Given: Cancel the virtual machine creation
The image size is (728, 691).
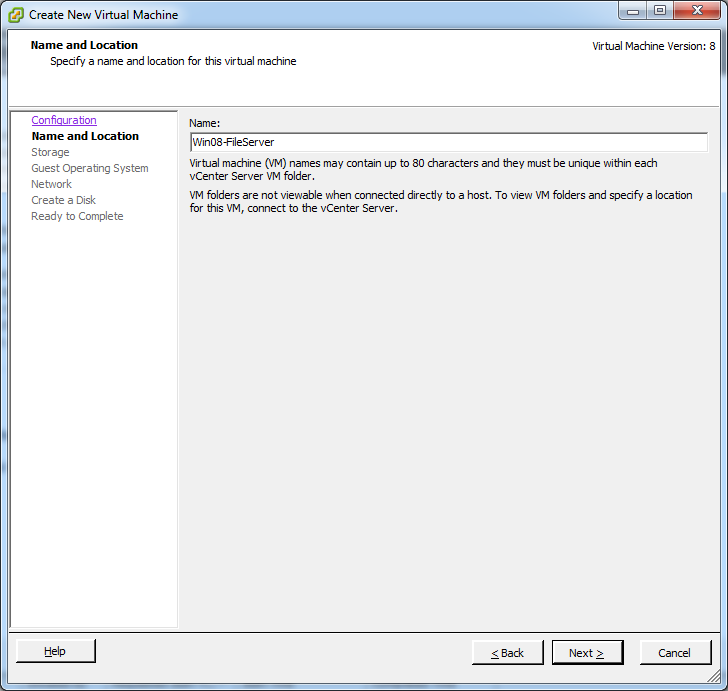Looking at the screenshot, I should [674, 653].
